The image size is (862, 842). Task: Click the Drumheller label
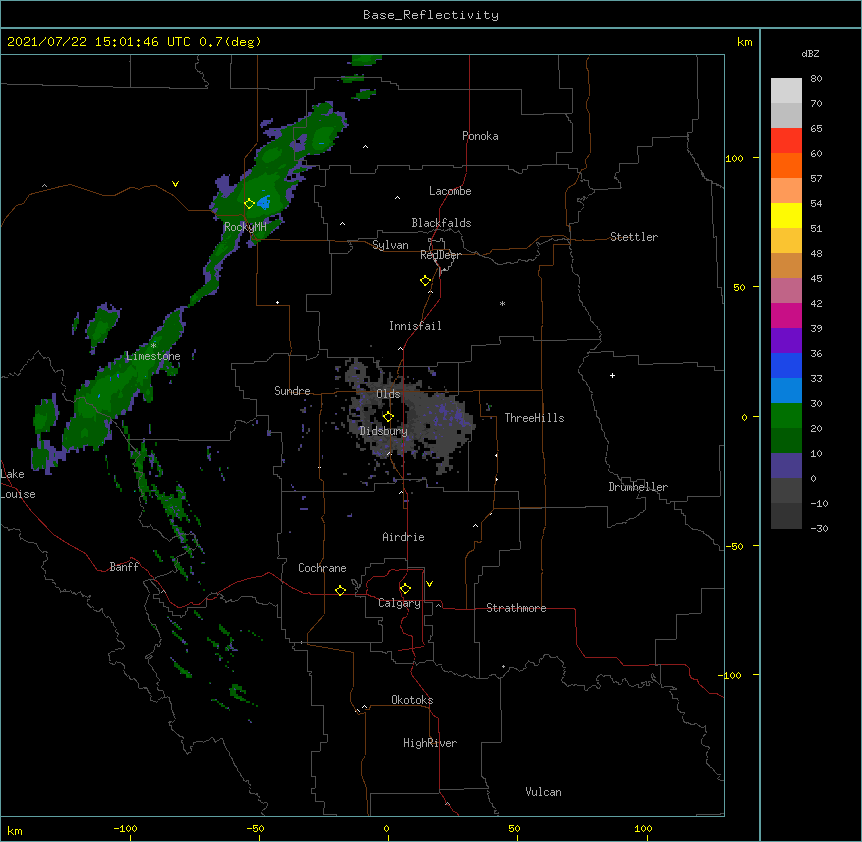coord(638,487)
